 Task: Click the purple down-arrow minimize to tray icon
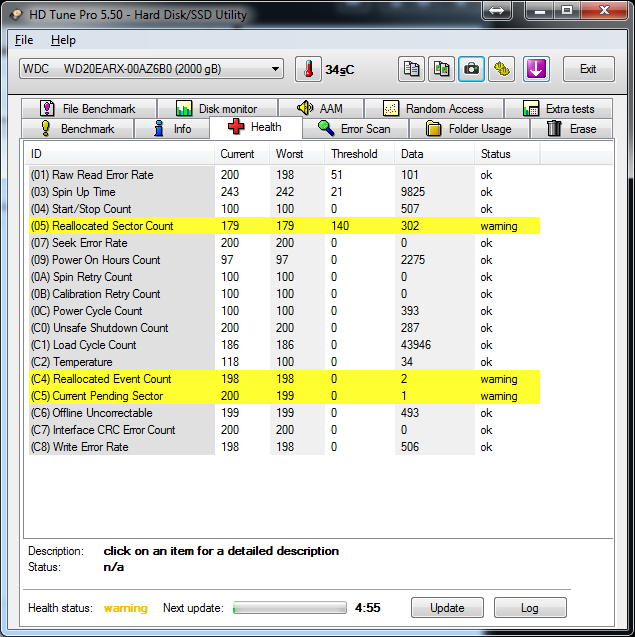pyautogui.click(x=536, y=69)
